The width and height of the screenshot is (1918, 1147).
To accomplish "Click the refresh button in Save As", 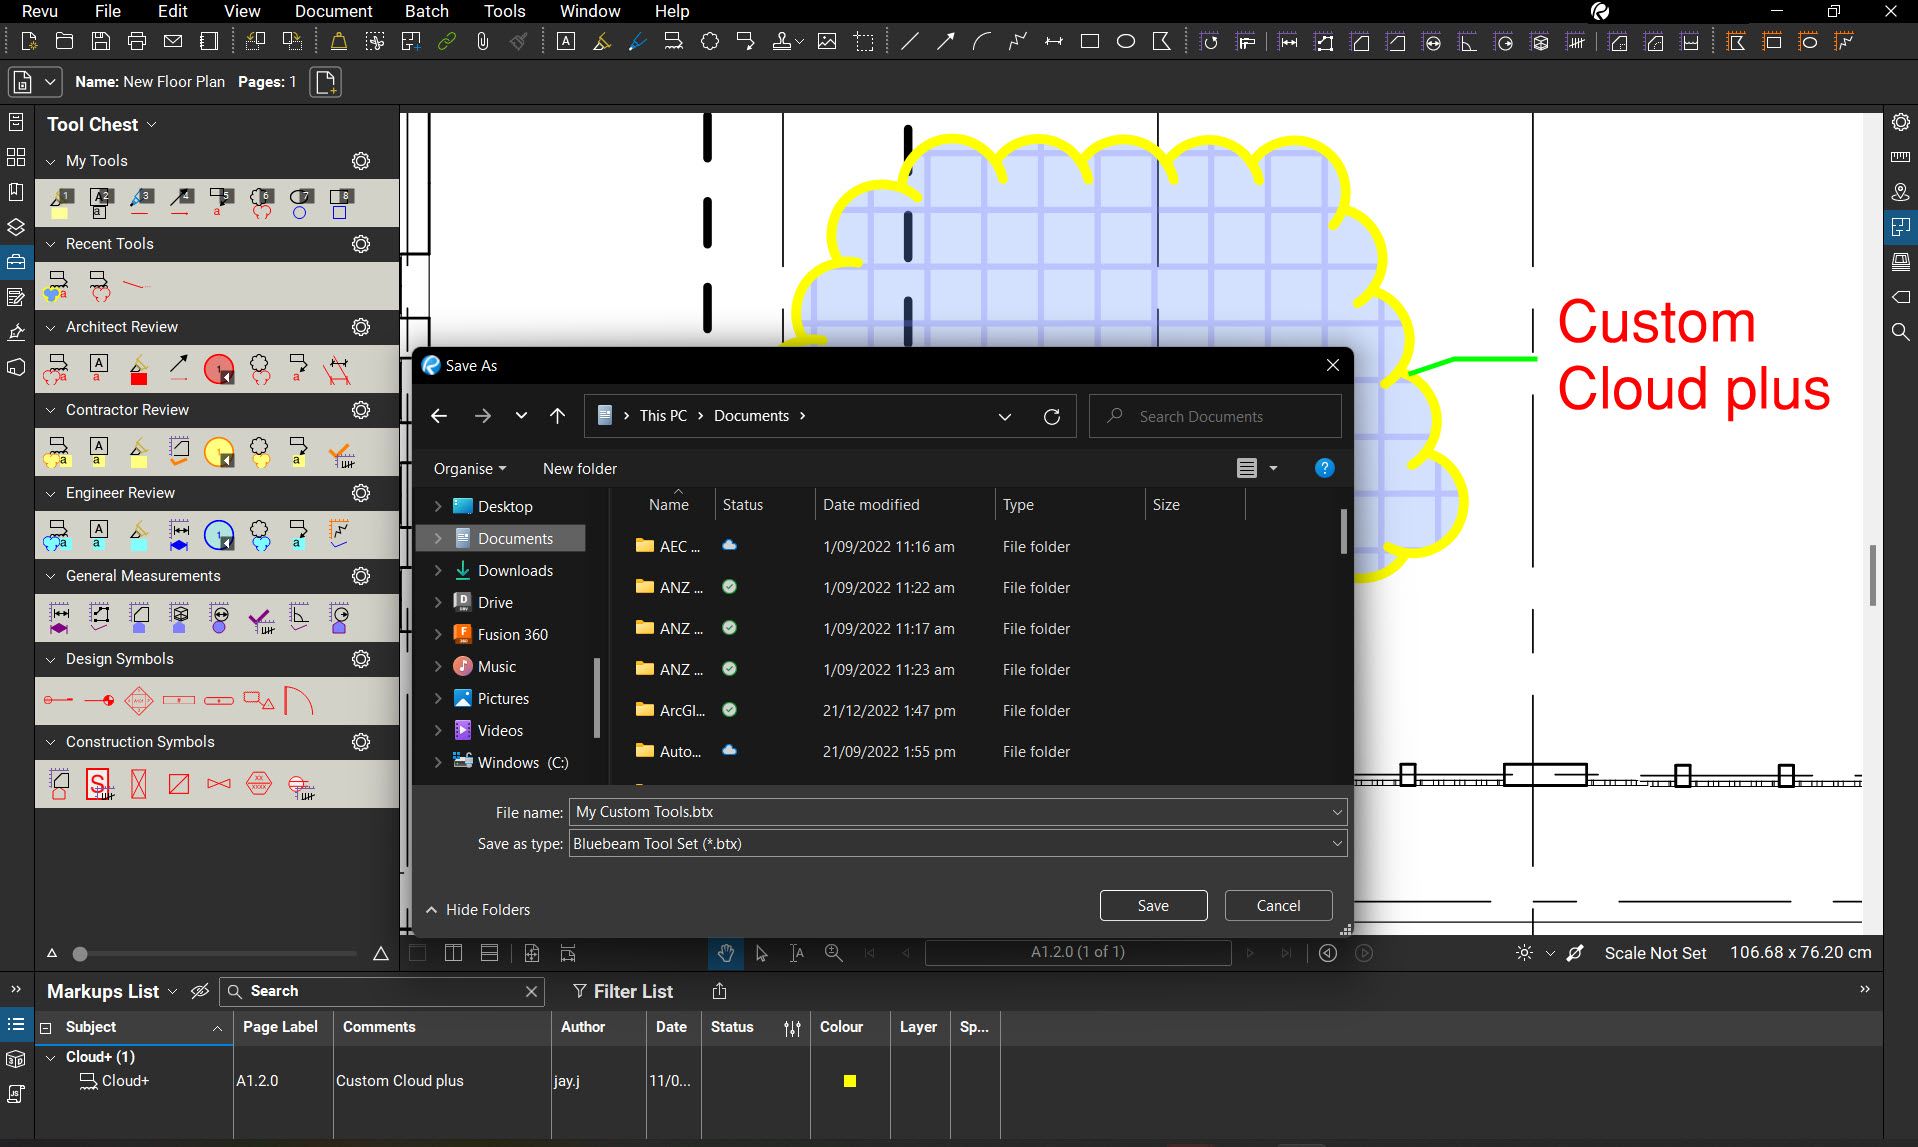I will pyautogui.click(x=1051, y=417).
